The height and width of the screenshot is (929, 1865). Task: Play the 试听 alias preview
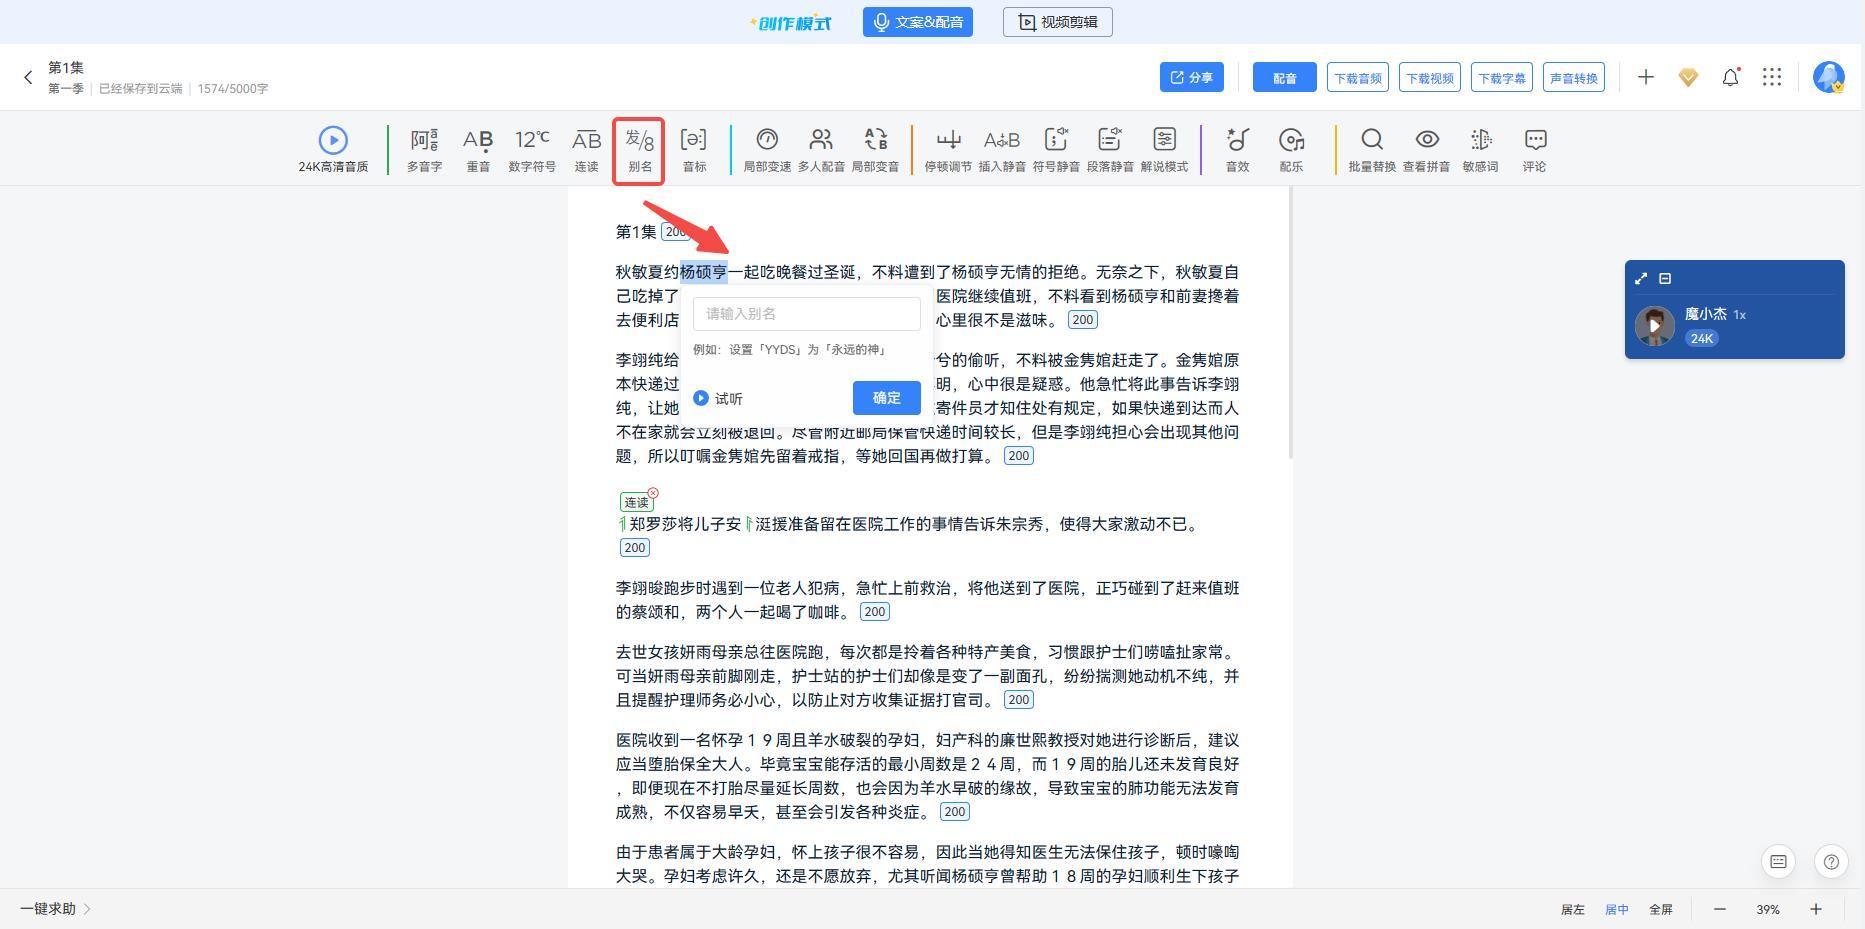[x=718, y=398]
